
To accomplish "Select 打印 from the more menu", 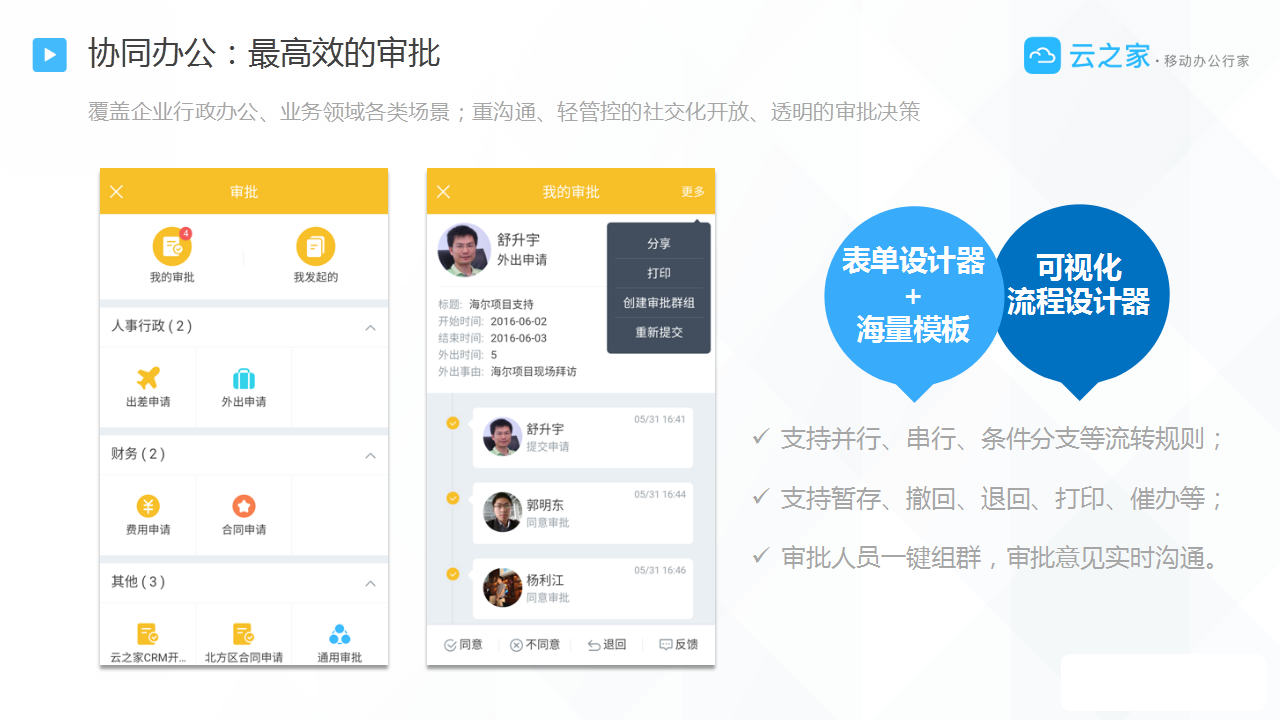I will coord(659,273).
